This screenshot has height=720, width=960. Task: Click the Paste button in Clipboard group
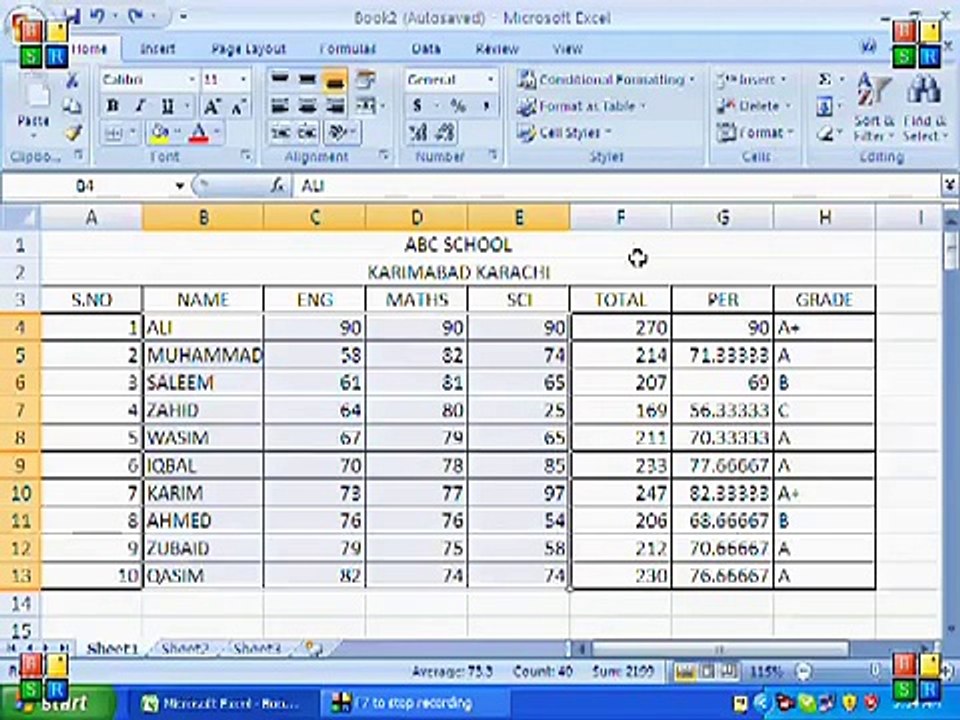[x=35, y=105]
